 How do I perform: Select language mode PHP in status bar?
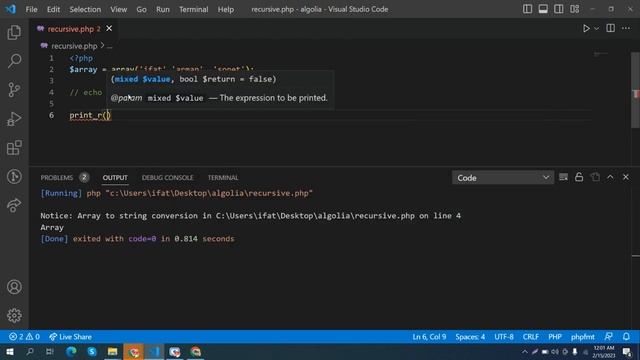(555, 337)
